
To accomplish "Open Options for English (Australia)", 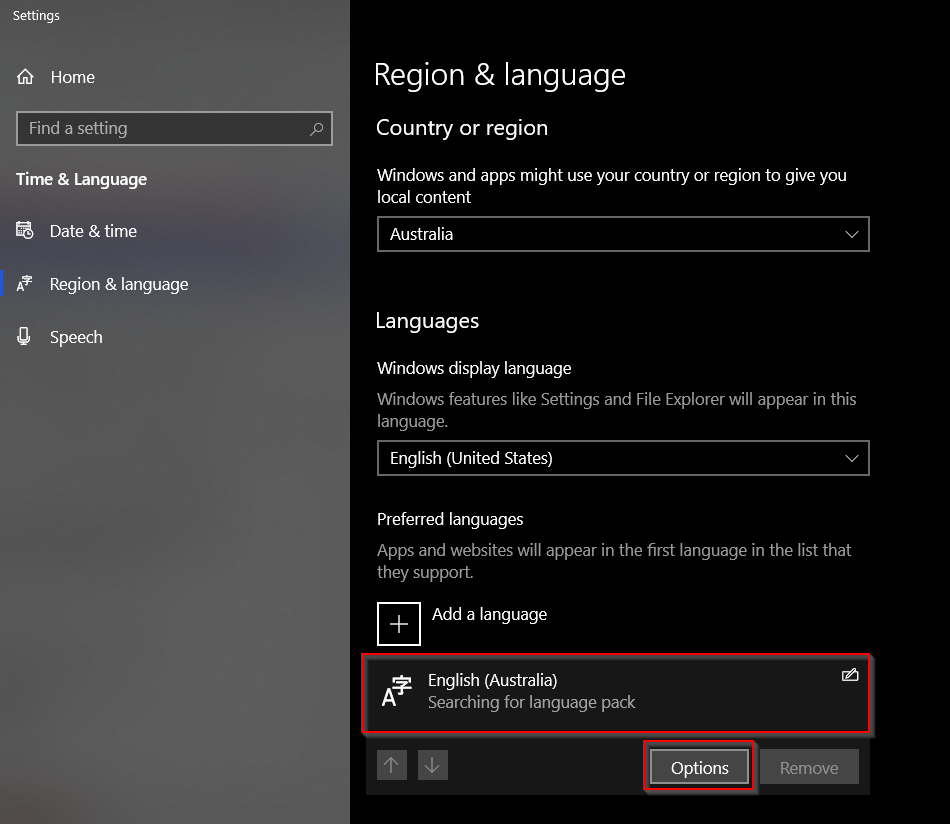I will pos(699,768).
